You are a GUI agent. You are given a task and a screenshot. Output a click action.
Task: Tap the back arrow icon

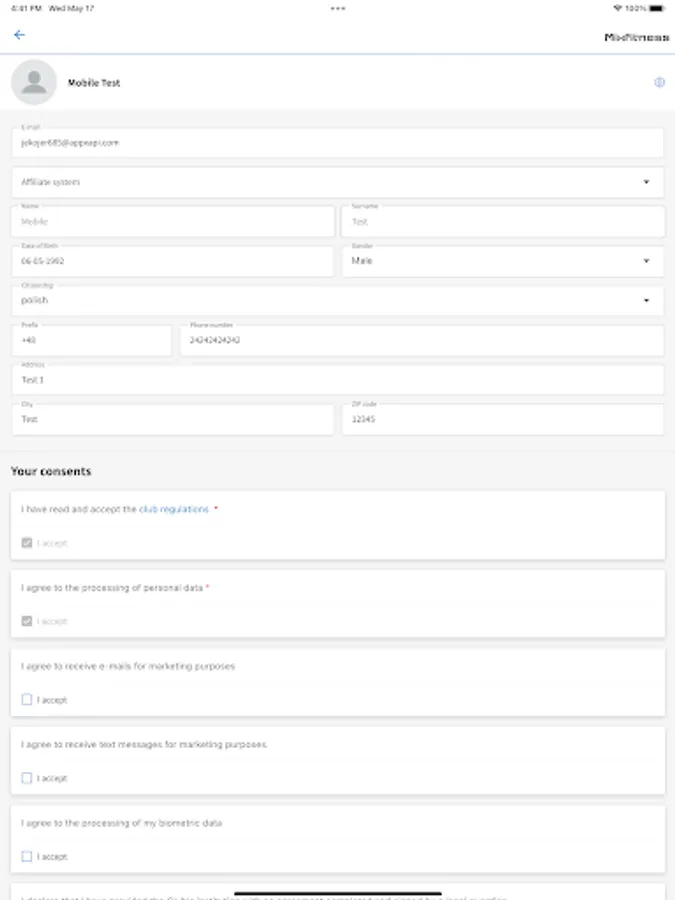[x=19, y=35]
